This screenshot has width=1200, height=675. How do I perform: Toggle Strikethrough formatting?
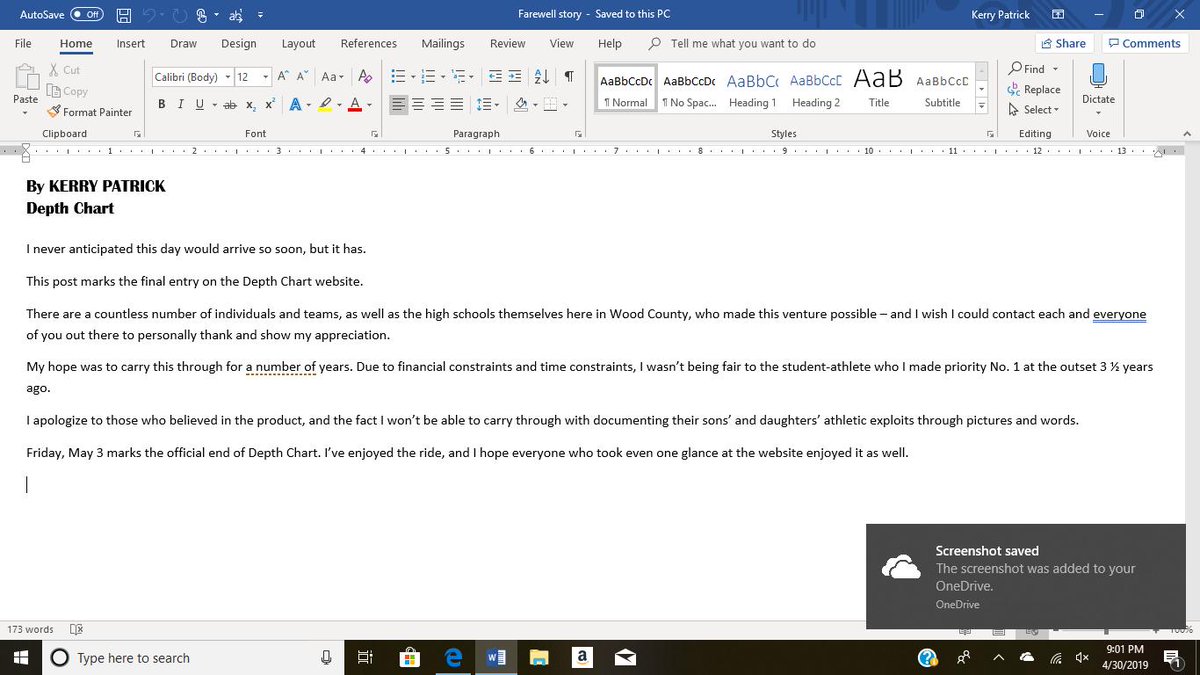pyautogui.click(x=230, y=104)
